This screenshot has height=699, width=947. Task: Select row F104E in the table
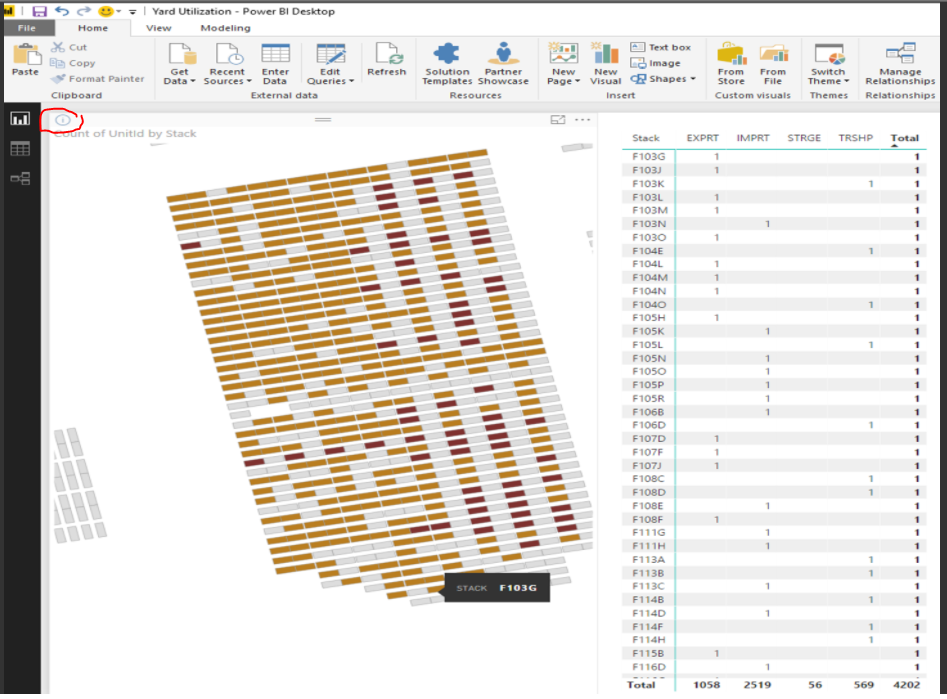click(x=774, y=251)
